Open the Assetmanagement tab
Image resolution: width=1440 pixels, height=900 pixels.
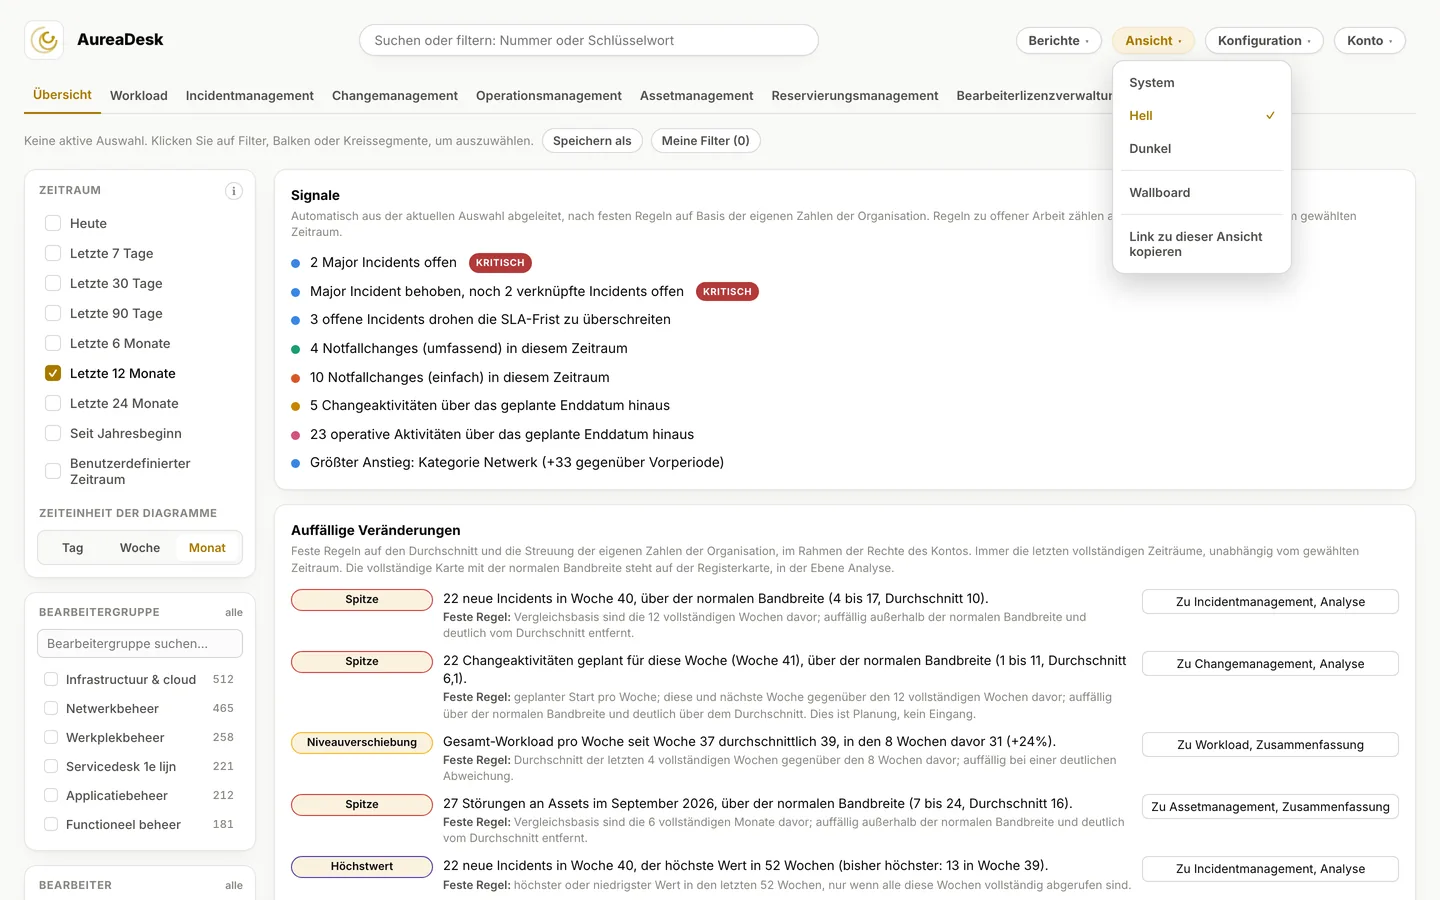[x=697, y=96]
